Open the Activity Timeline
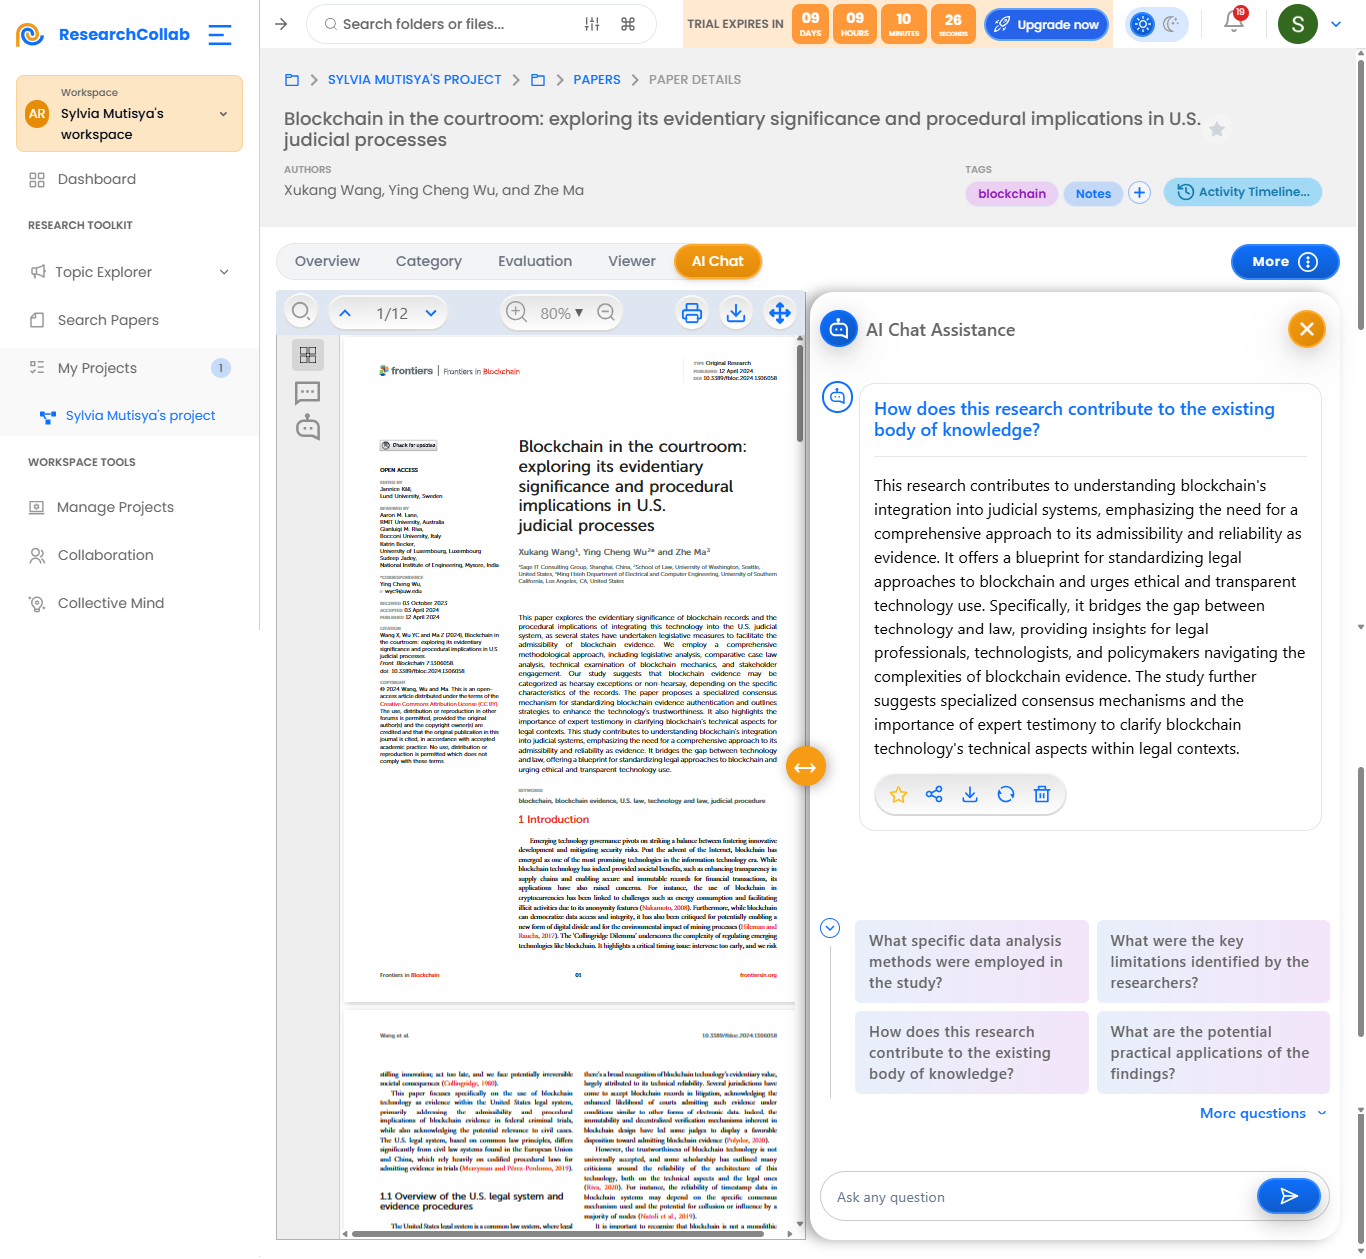 point(1243,192)
